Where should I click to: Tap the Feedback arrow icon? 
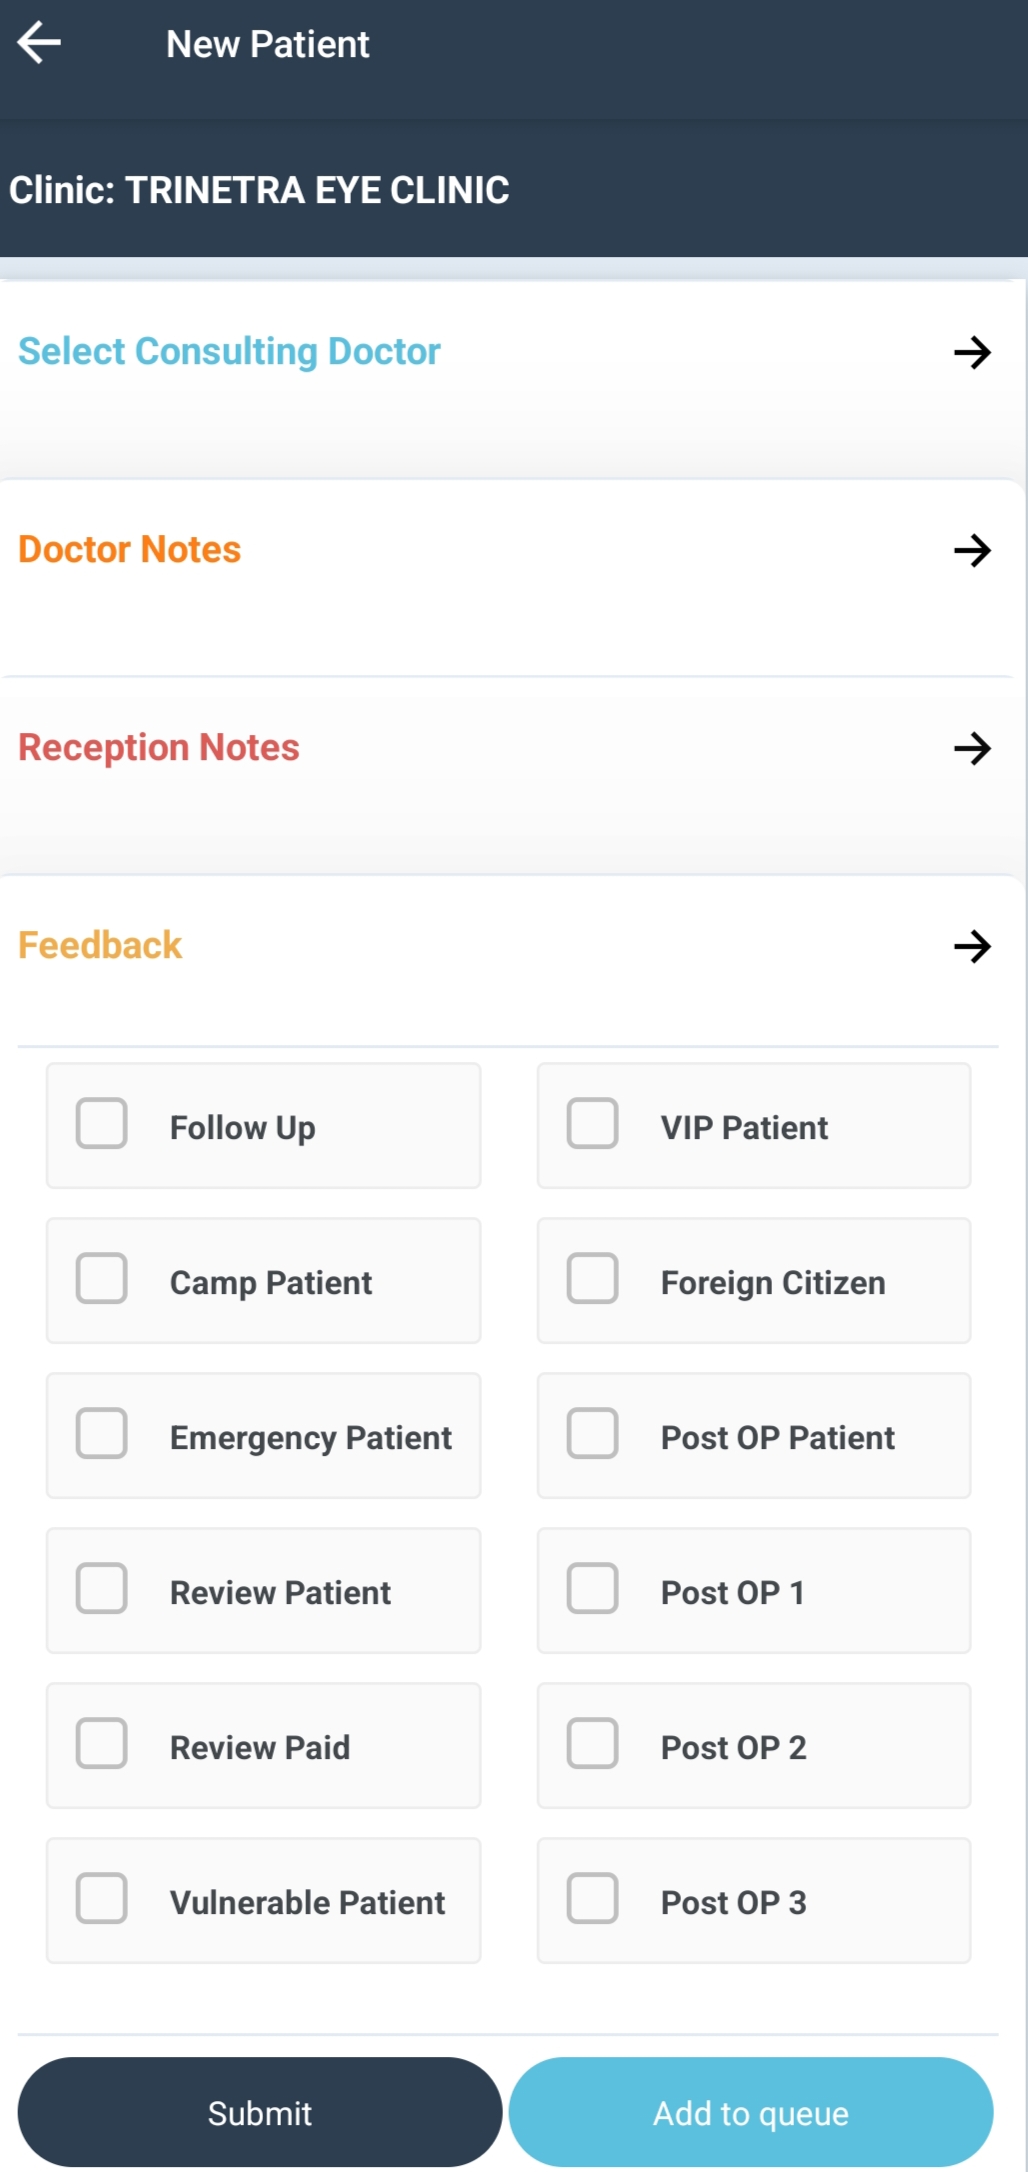pos(971,946)
